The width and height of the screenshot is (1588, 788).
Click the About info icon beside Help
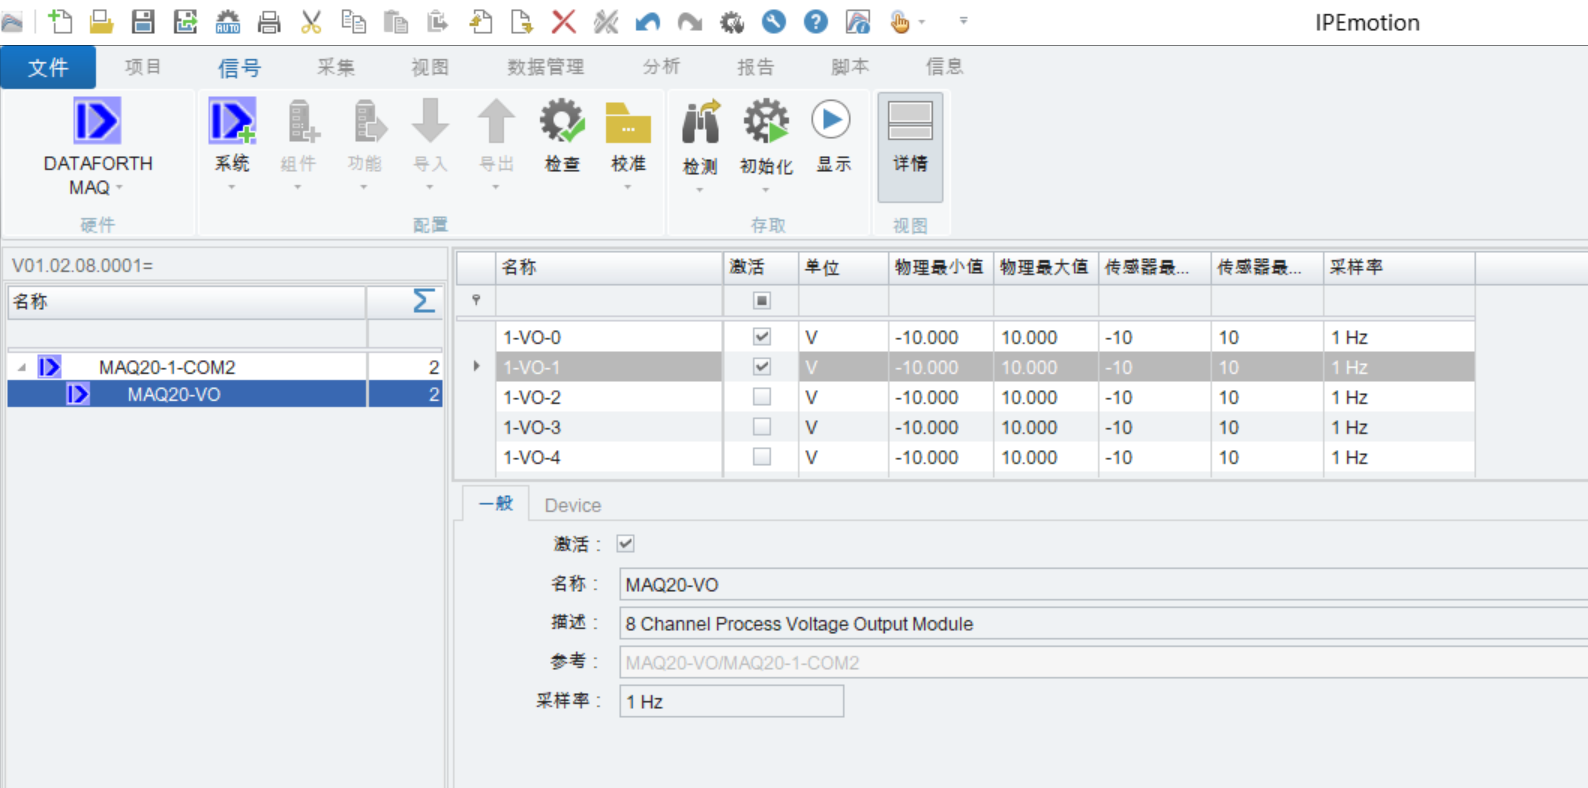858,21
